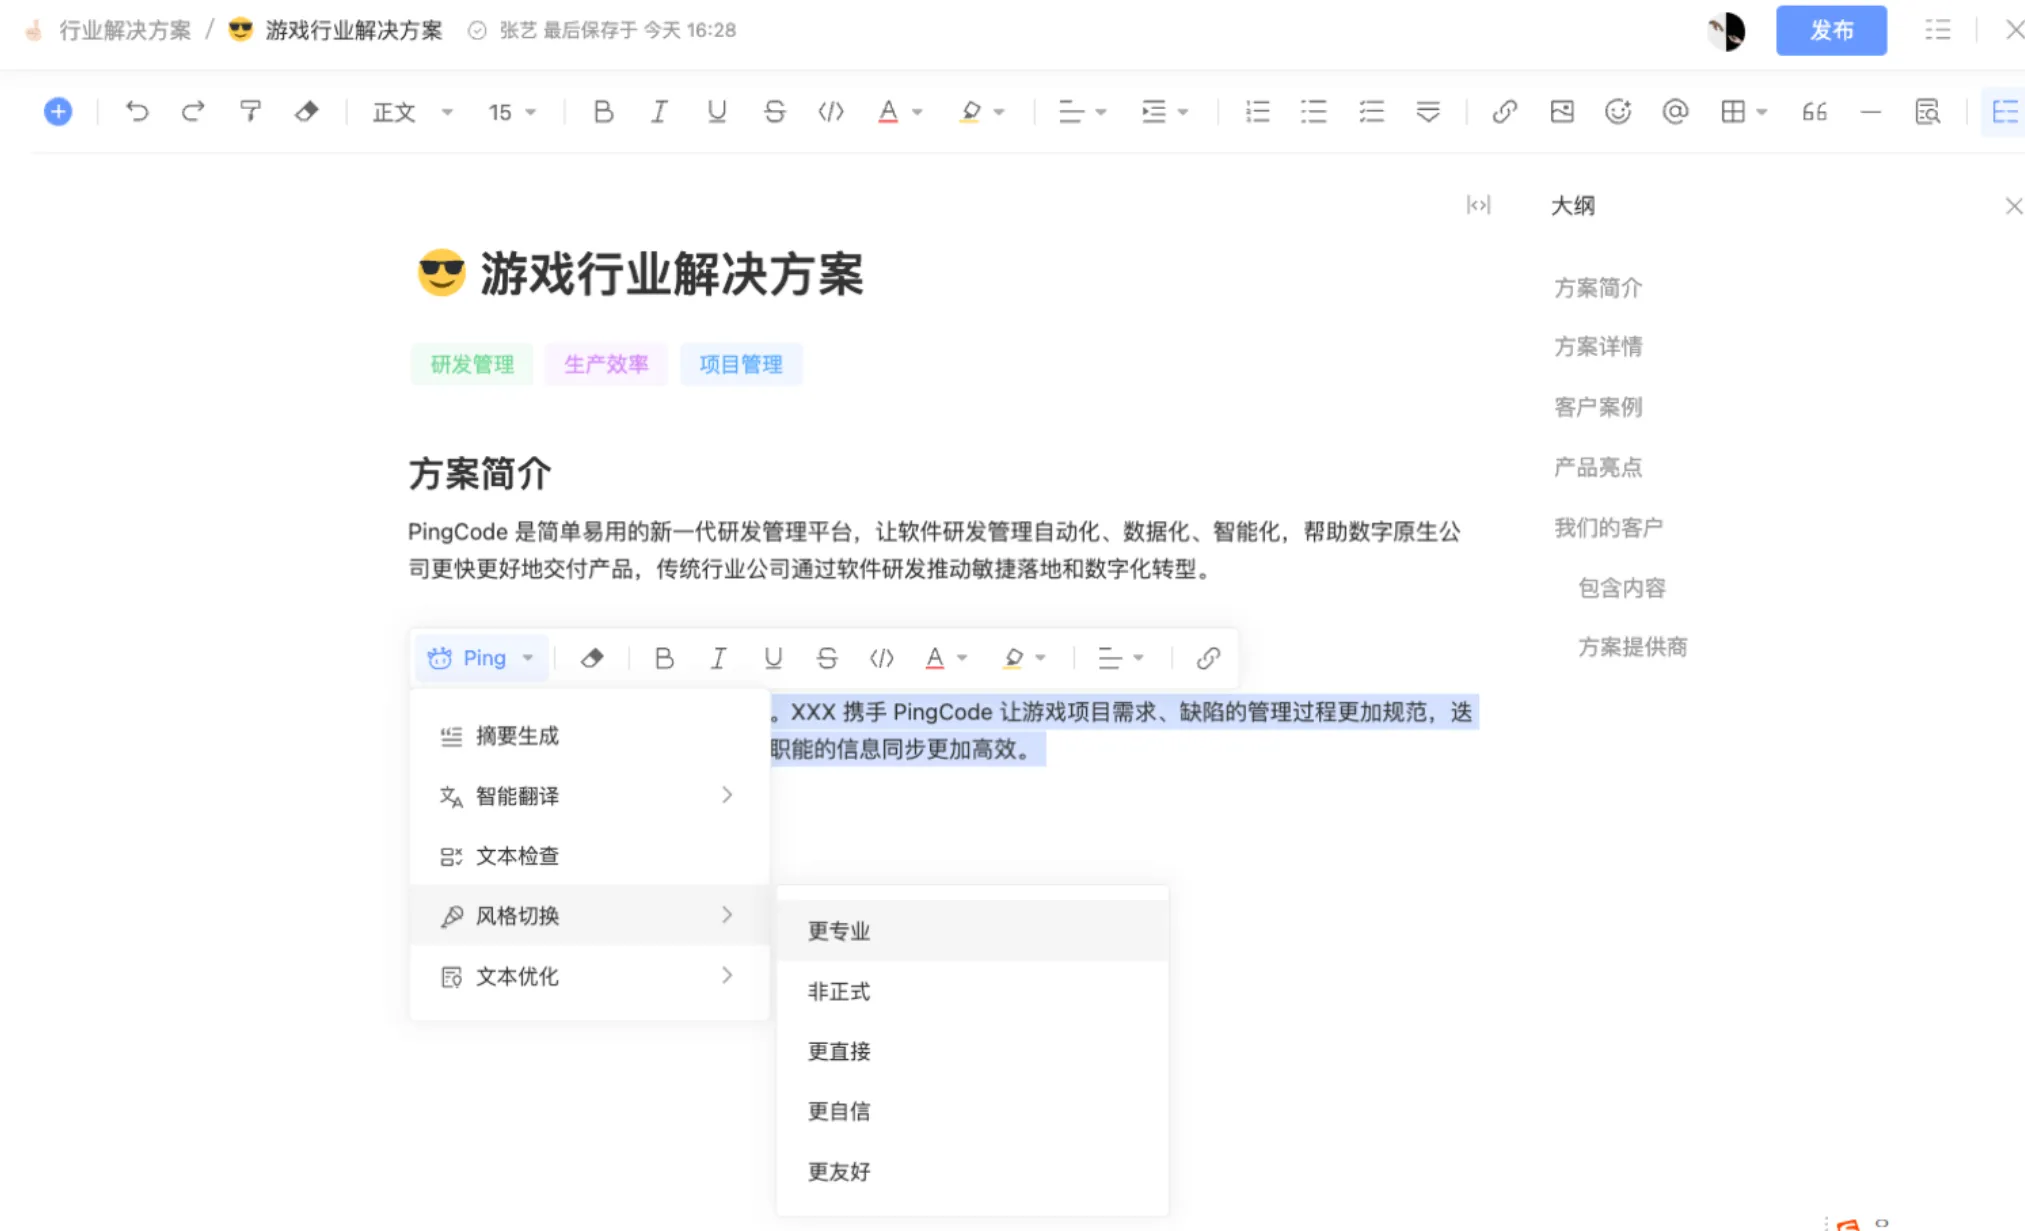Open the indent options dropdown
The image size is (2025, 1231).
[1164, 112]
